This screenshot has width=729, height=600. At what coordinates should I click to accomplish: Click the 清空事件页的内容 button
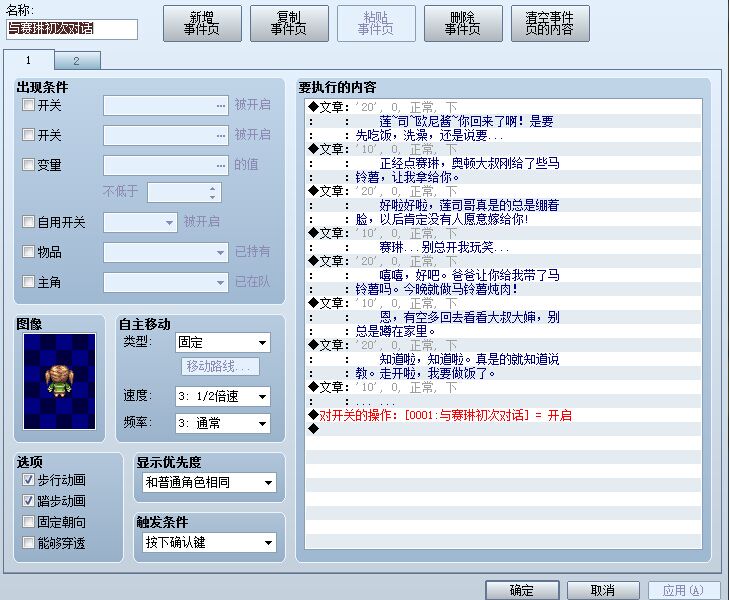click(550, 23)
